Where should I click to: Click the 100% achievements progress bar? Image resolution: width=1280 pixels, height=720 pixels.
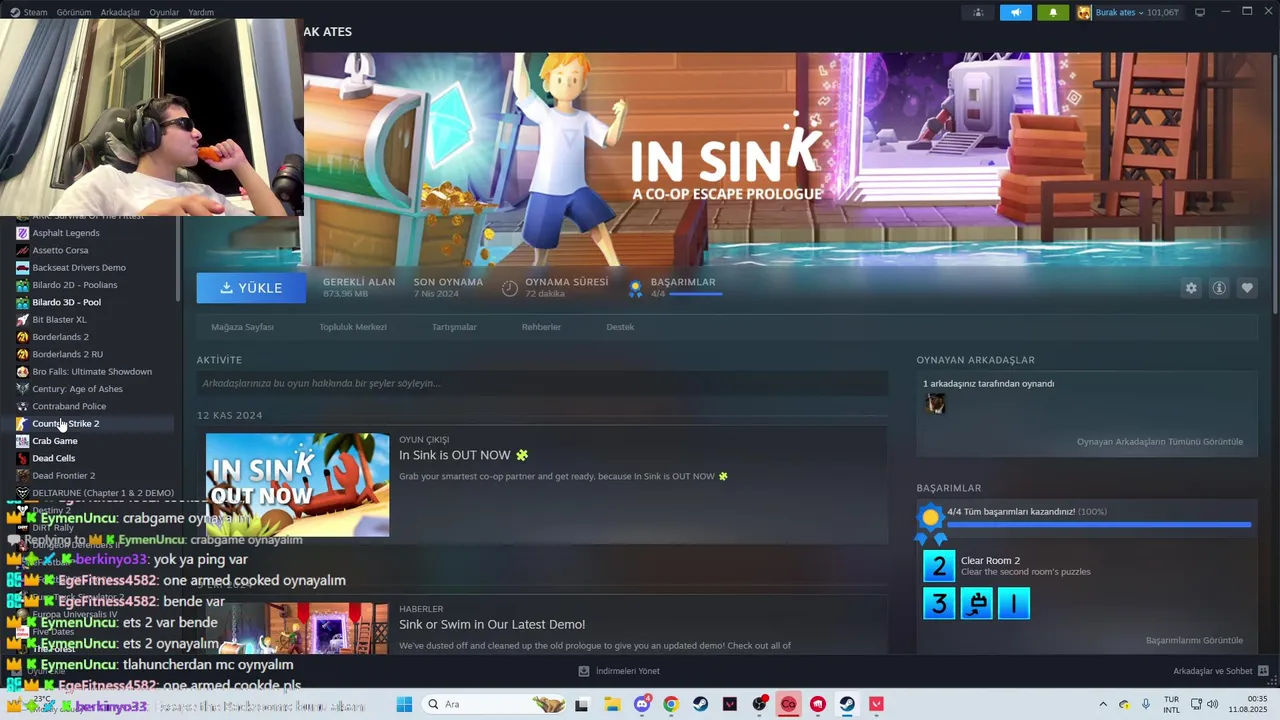coord(1099,524)
